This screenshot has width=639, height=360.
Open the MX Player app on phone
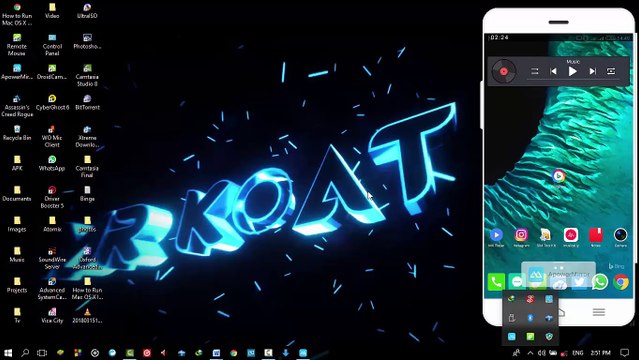(496, 236)
